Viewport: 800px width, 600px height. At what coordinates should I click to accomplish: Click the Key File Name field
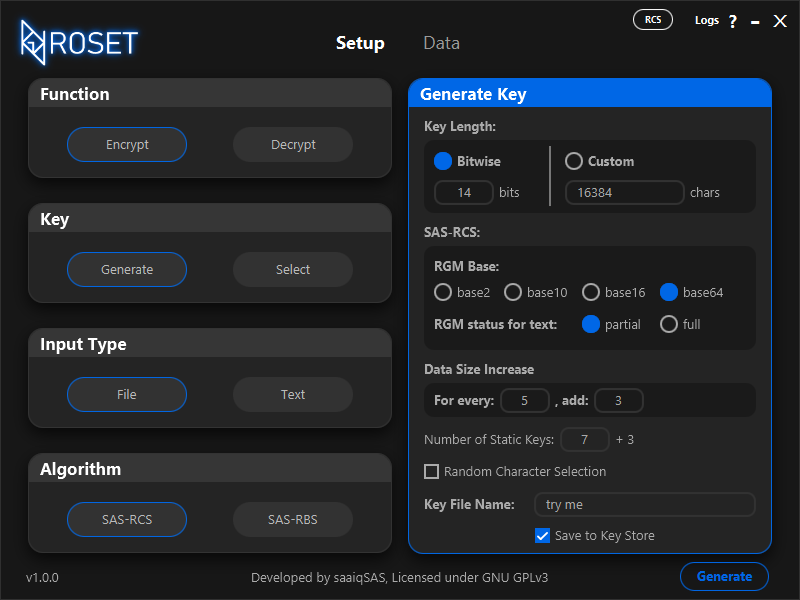(644, 505)
